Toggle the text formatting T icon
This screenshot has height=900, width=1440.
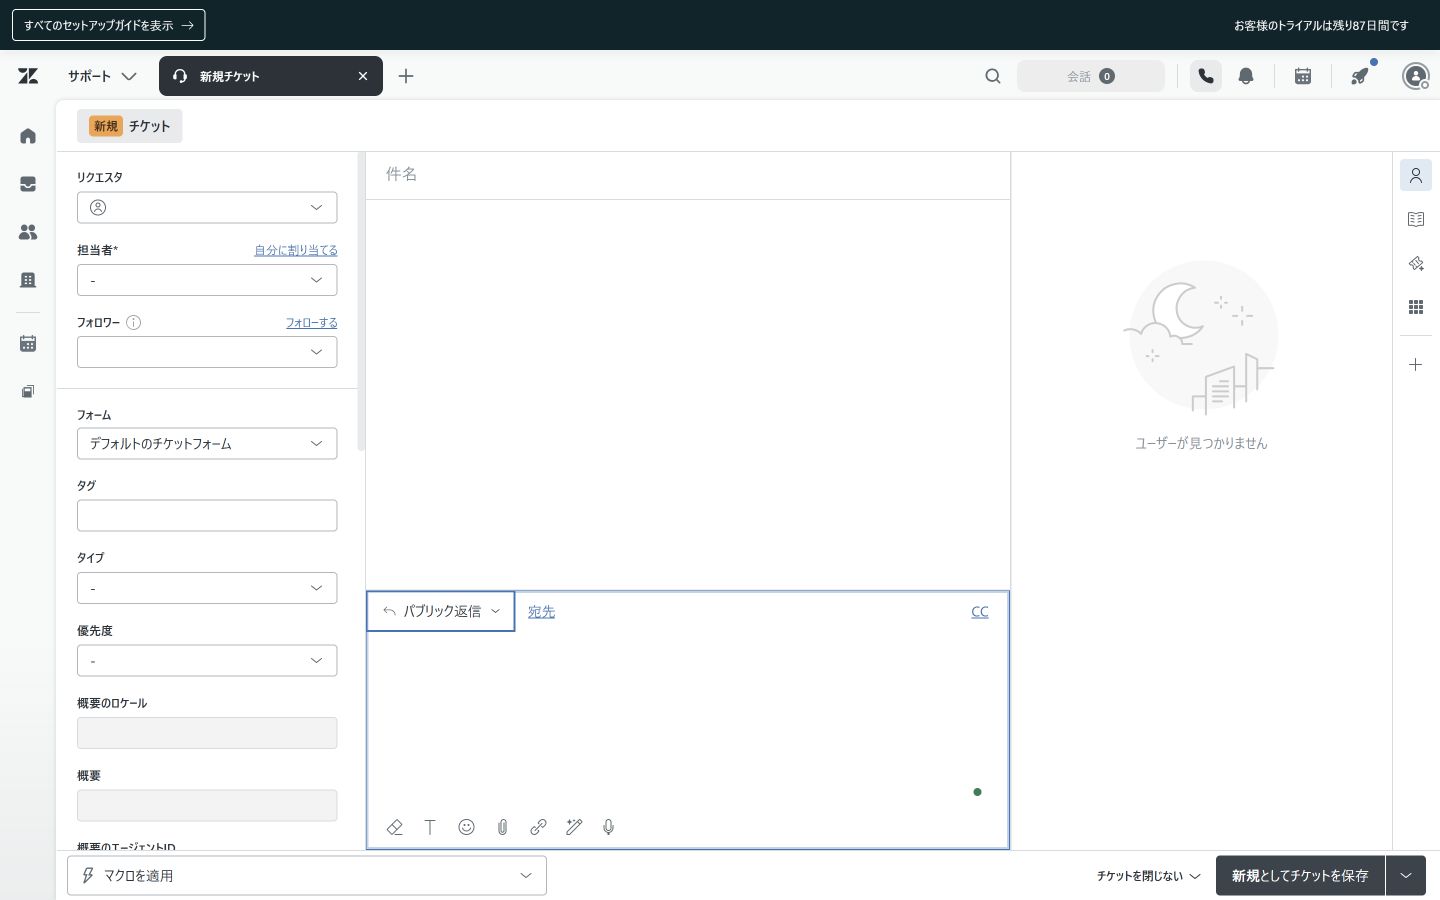430,827
